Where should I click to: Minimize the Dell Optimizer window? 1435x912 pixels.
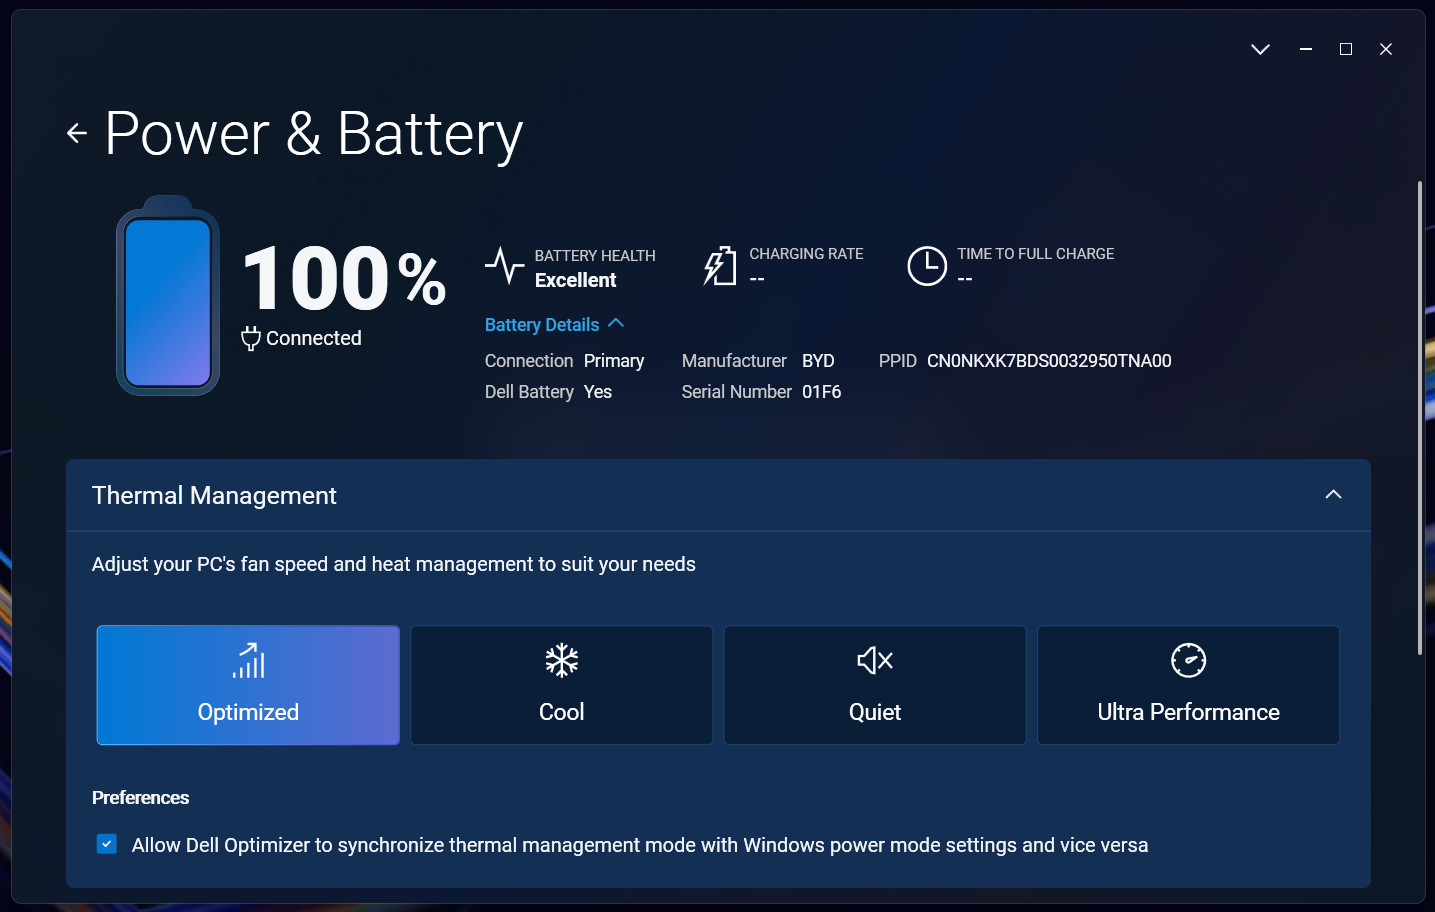(x=1306, y=49)
